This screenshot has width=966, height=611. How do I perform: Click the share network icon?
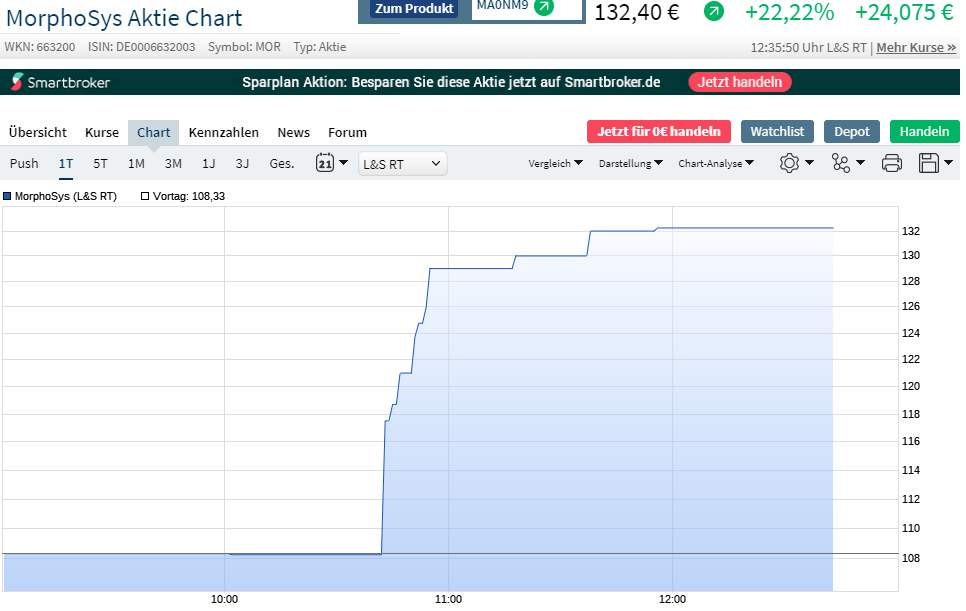tap(840, 163)
